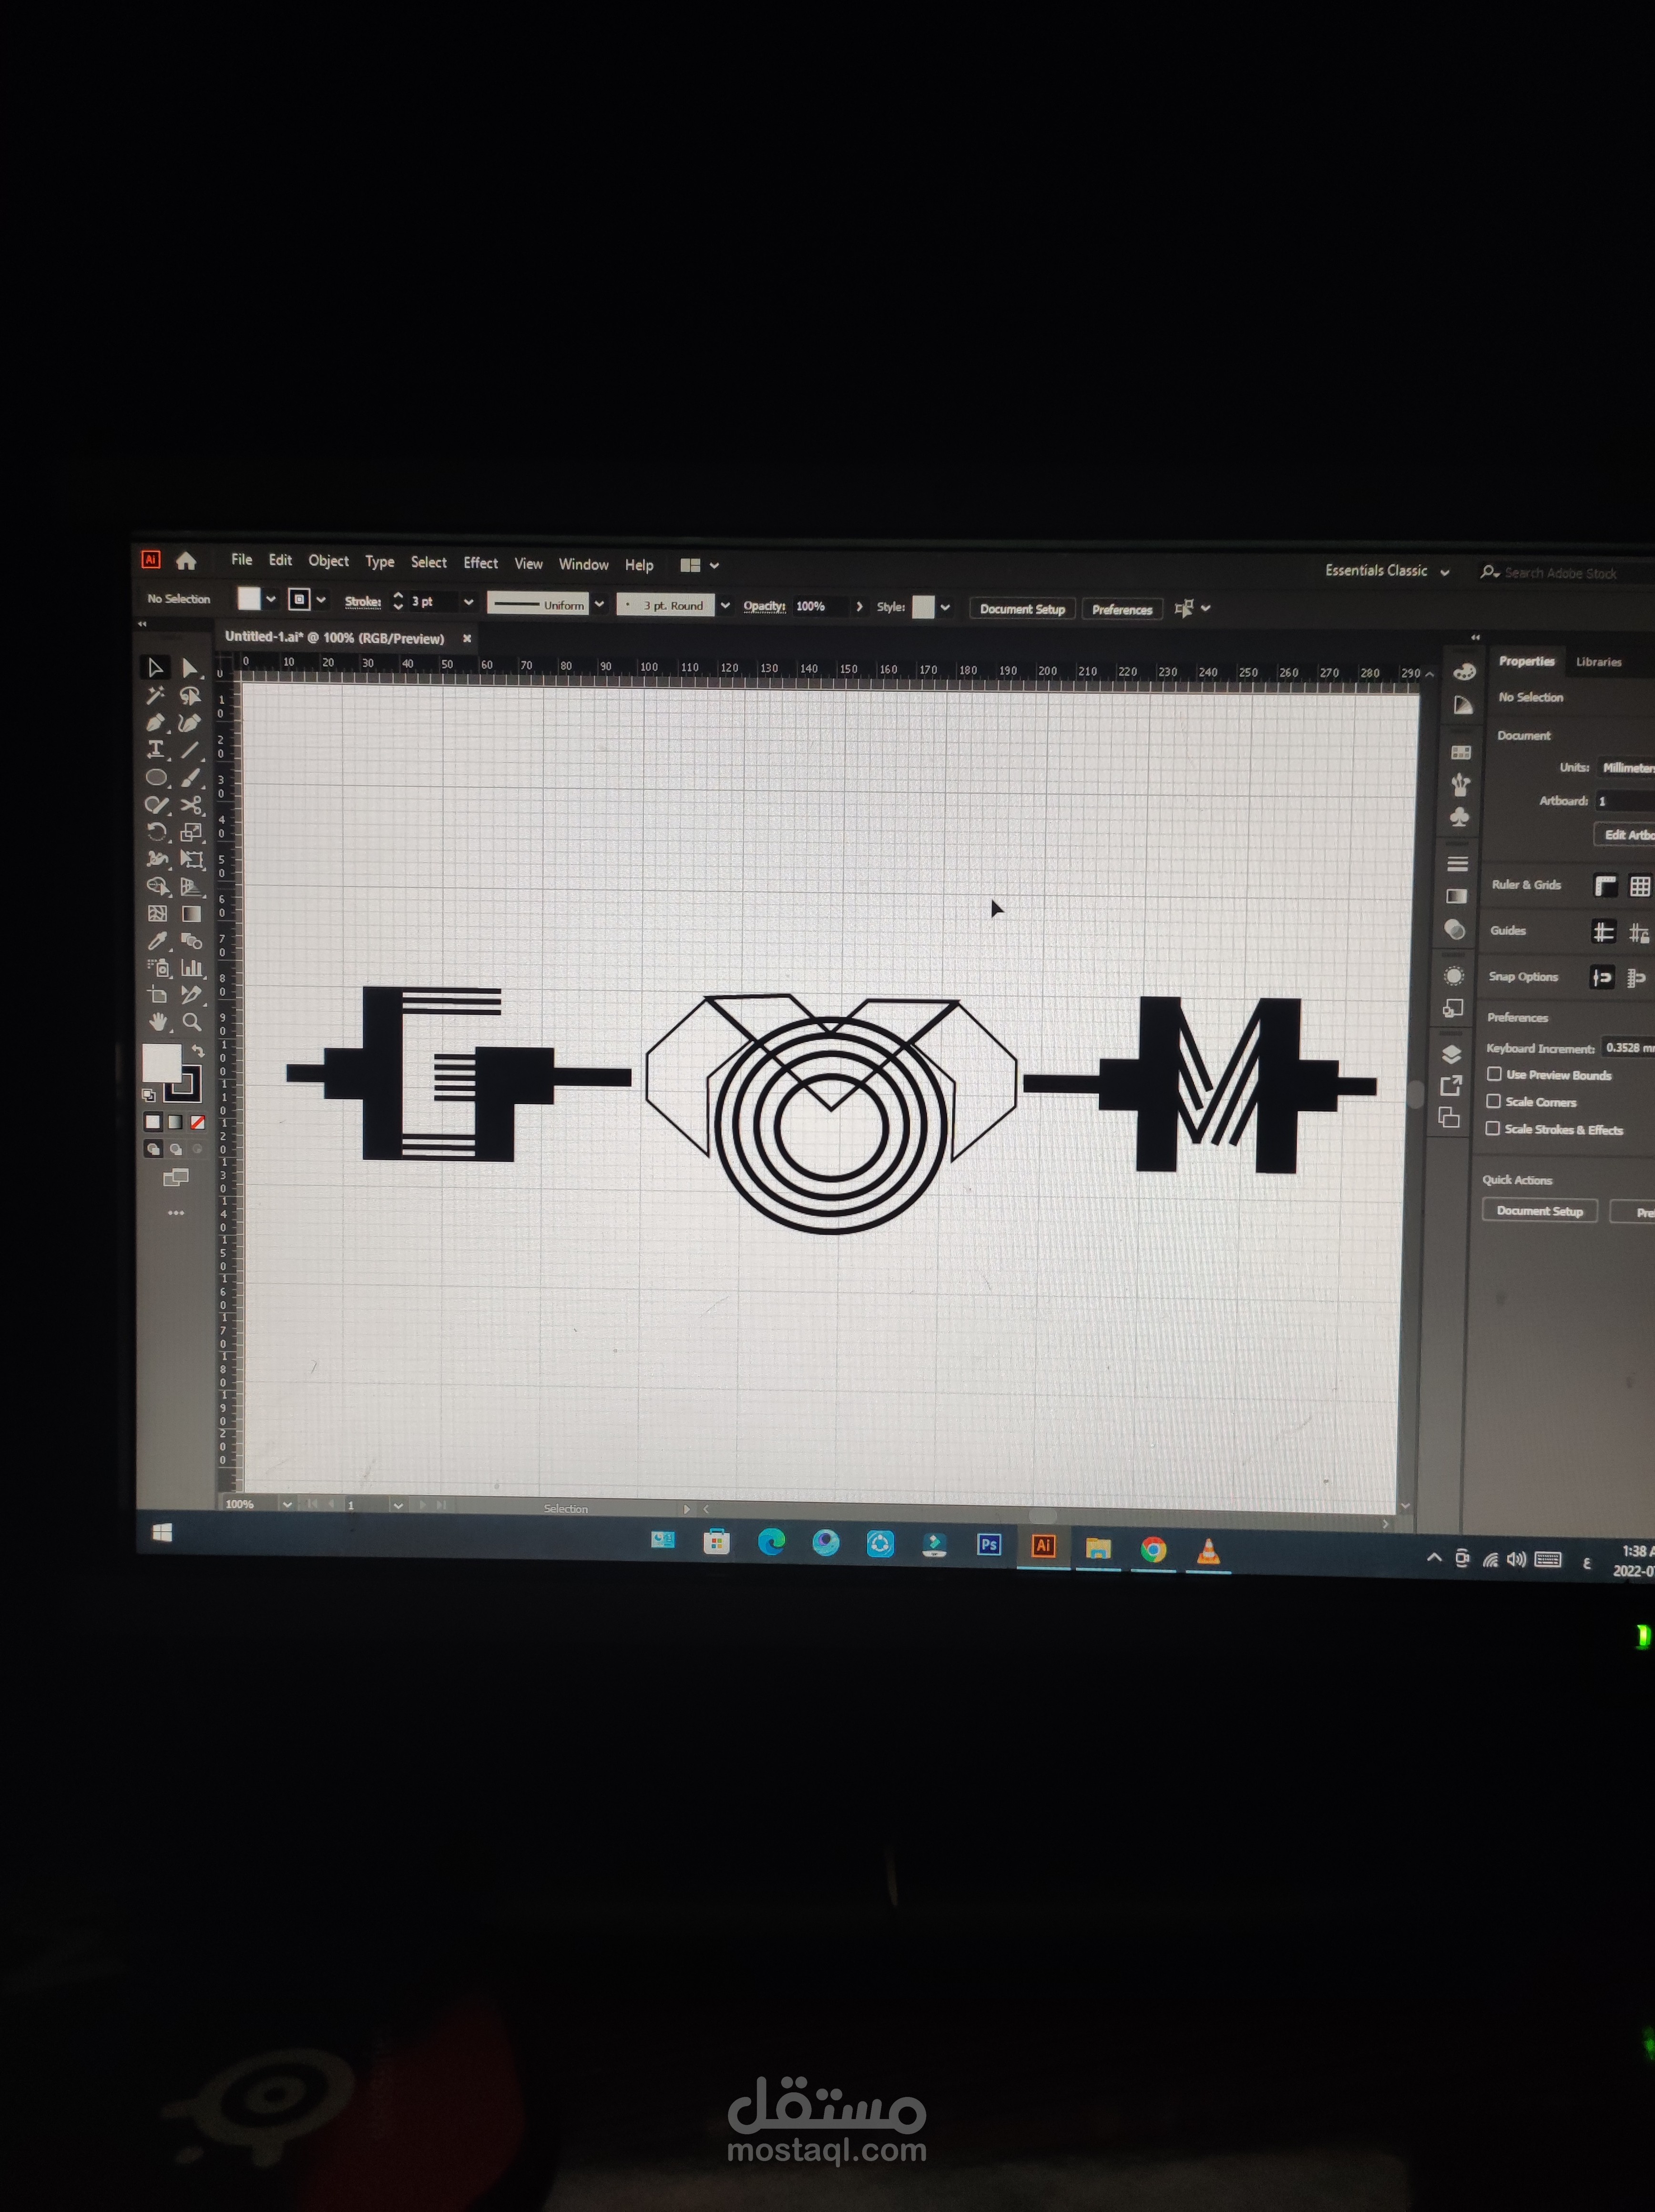The width and height of the screenshot is (1655, 2212).
Task: Open the Uniform width profile dropdown
Action: (x=599, y=605)
